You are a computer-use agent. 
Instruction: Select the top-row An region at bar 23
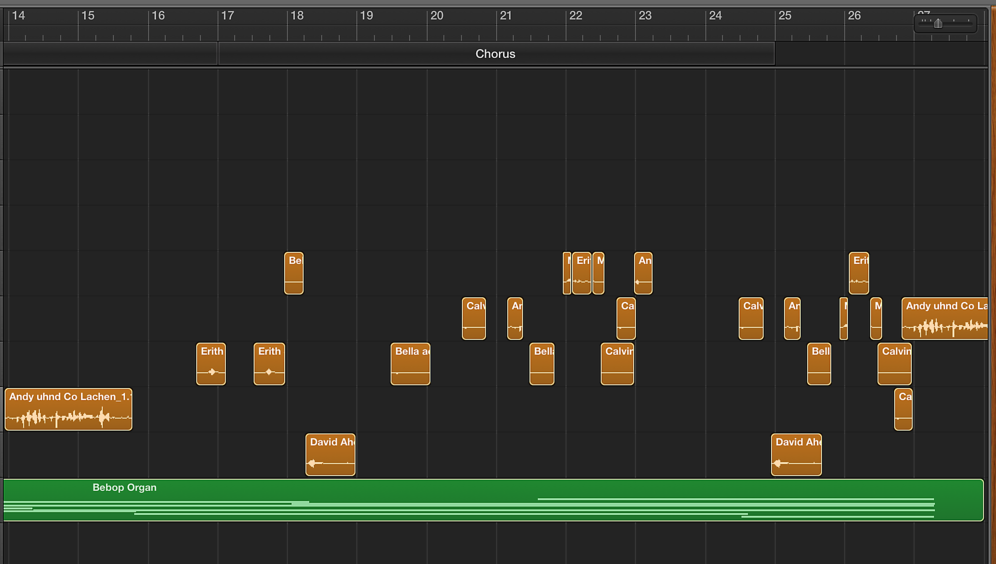[643, 273]
